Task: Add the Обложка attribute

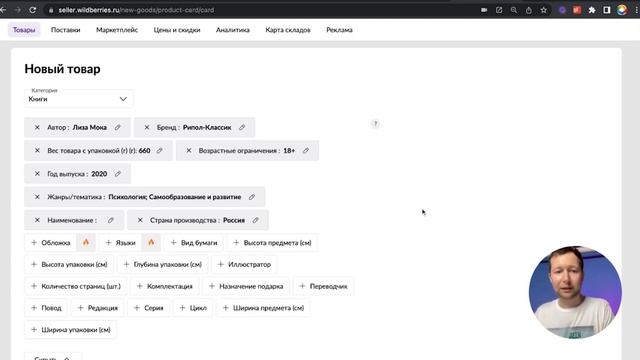Action: (51, 242)
